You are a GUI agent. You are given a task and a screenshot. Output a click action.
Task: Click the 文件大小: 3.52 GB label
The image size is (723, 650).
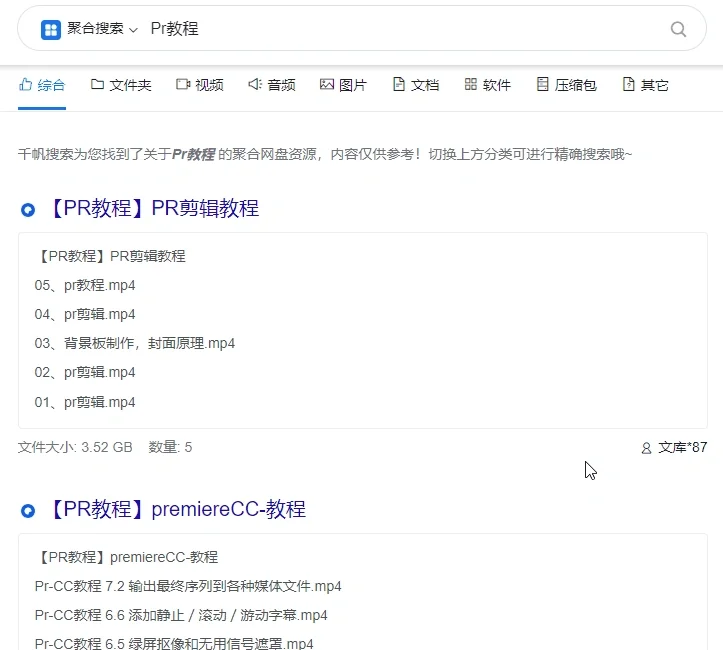click(75, 447)
